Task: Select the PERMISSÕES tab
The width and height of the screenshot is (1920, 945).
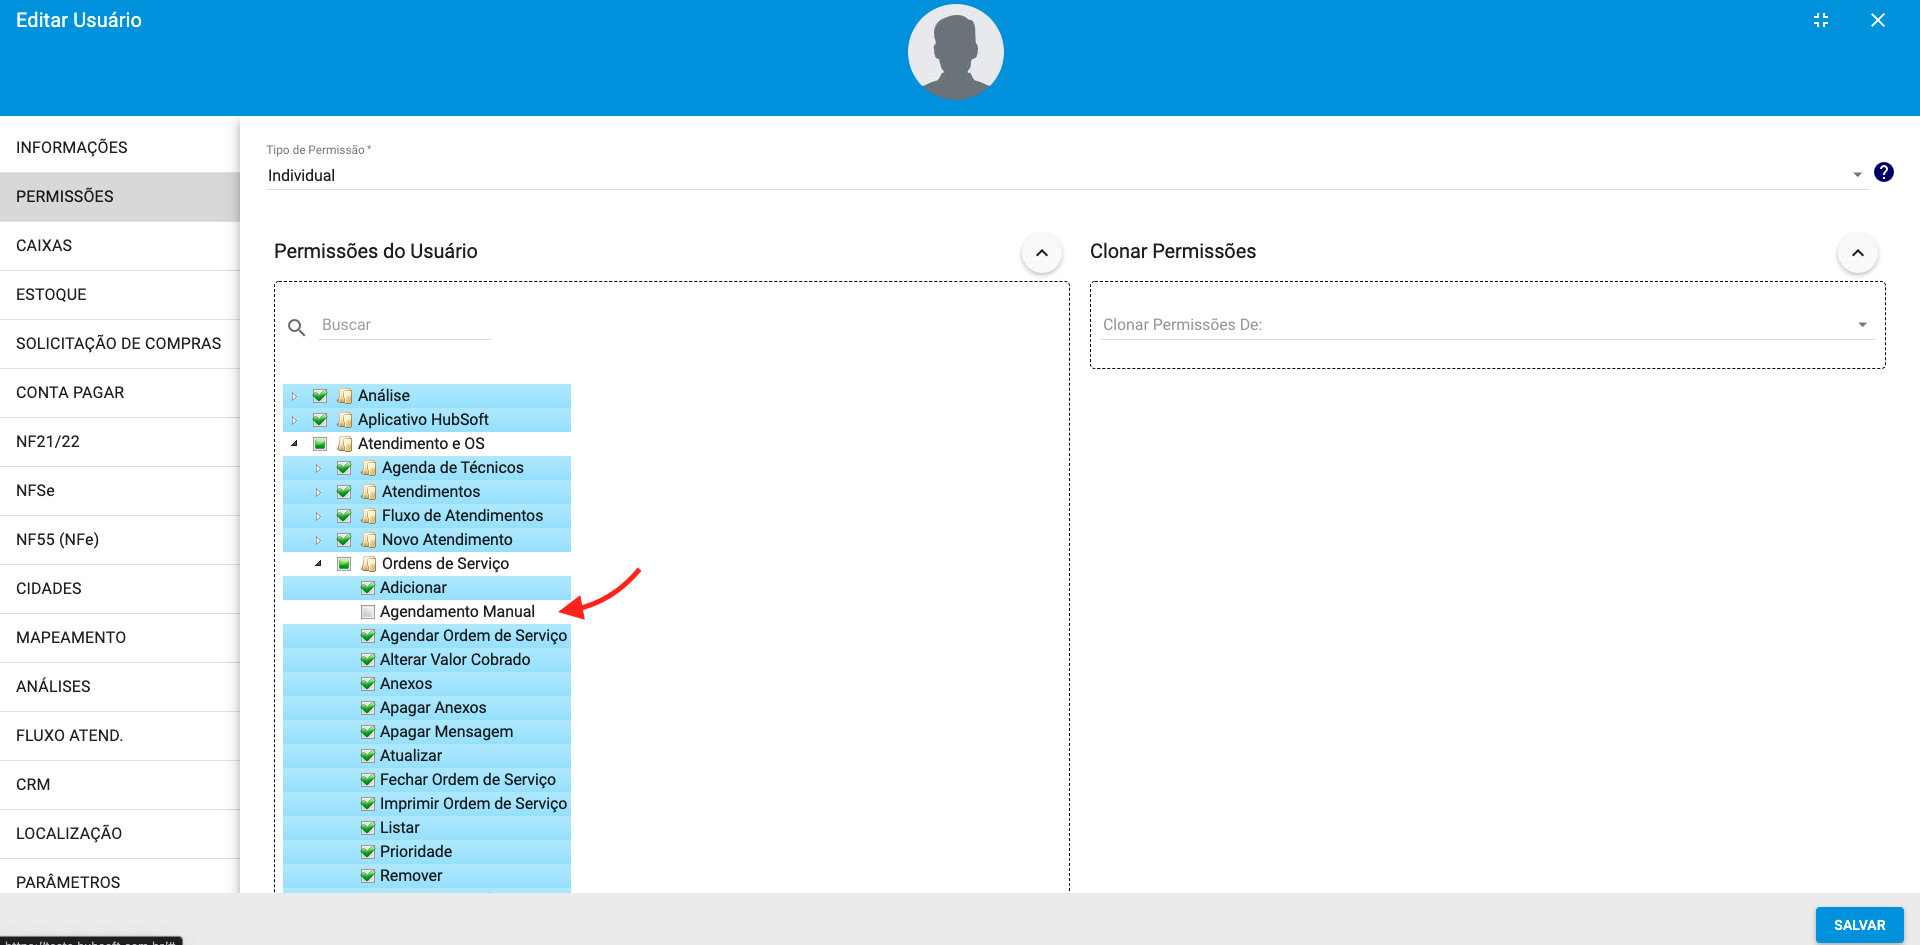Action: tap(120, 196)
